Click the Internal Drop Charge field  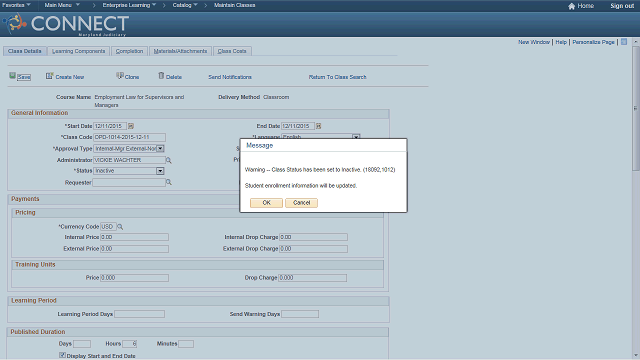(x=313, y=237)
